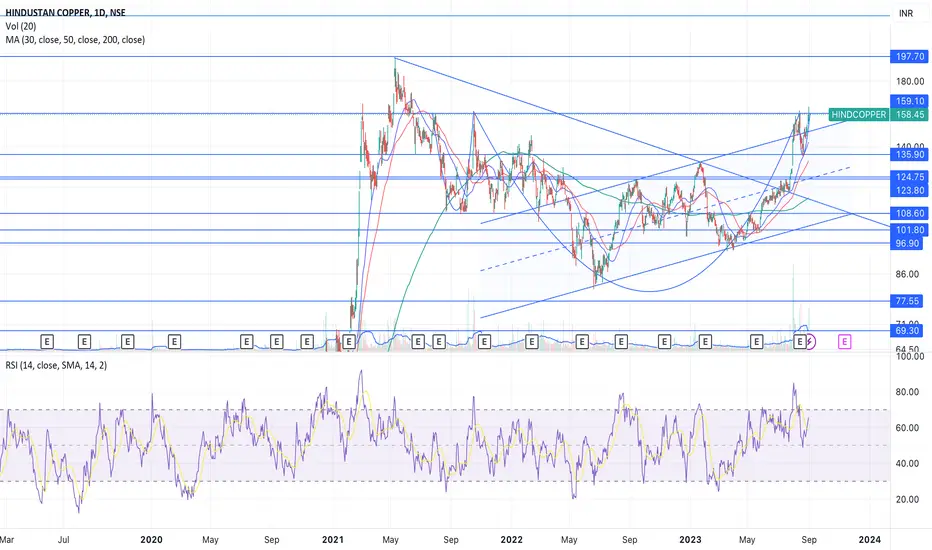
Task: Select the 197.70 horizontal line label
Action: [909, 56]
